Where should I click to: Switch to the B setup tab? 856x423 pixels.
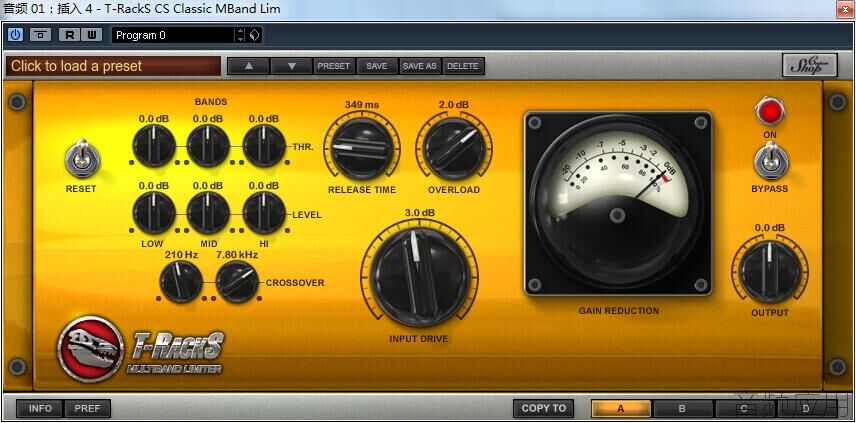point(682,408)
